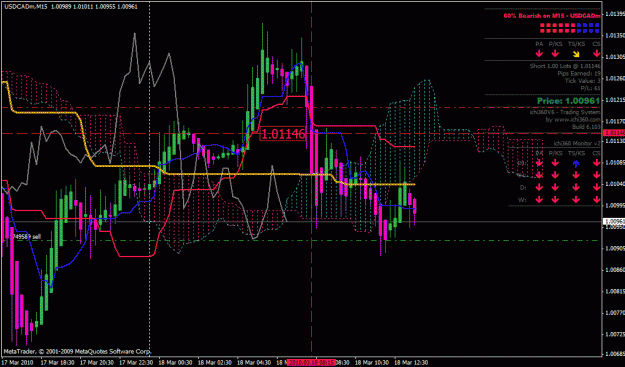Click the blue squares of the bearish strength meter
The width and height of the screenshot is (625, 367).
pos(588,27)
